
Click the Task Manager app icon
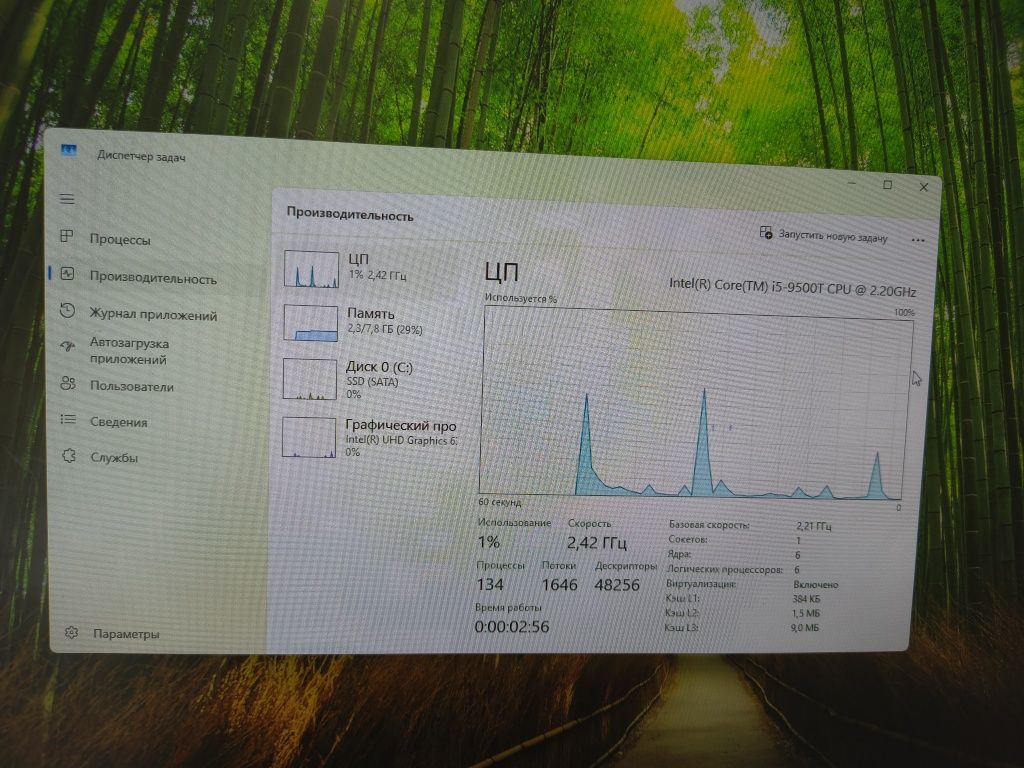[x=69, y=152]
